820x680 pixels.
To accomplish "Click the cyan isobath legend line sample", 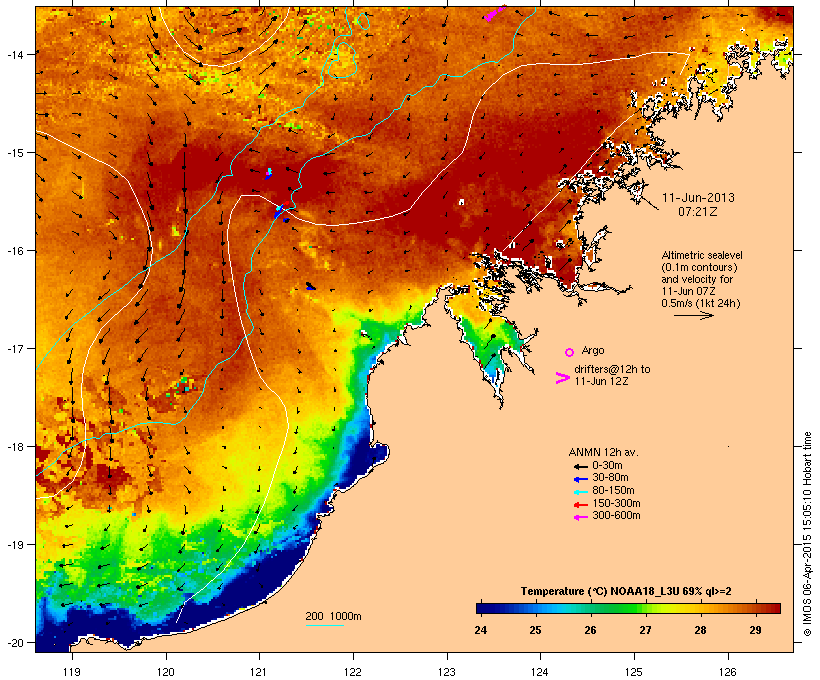I will [x=324, y=625].
